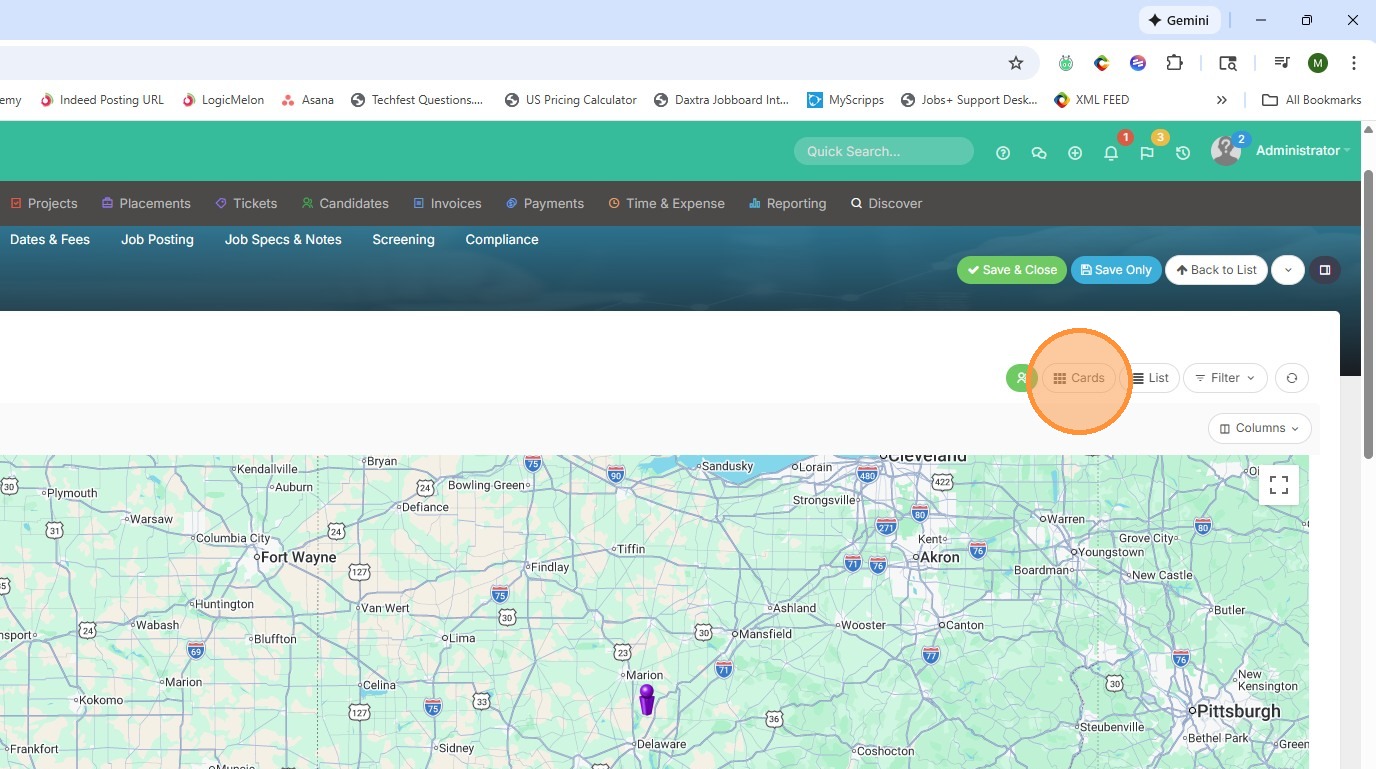Image resolution: width=1376 pixels, height=769 pixels.
Task: Open the Jobs+ Support Desk bookmark
Action: click(x=969, y=100)
